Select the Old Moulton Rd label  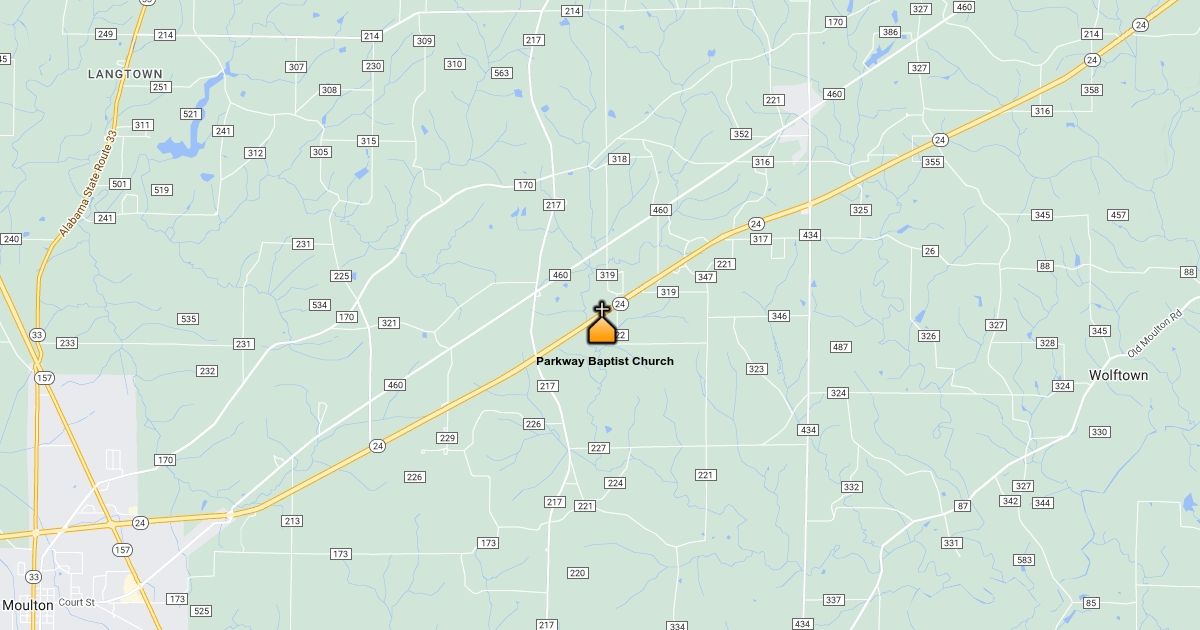1155,333
